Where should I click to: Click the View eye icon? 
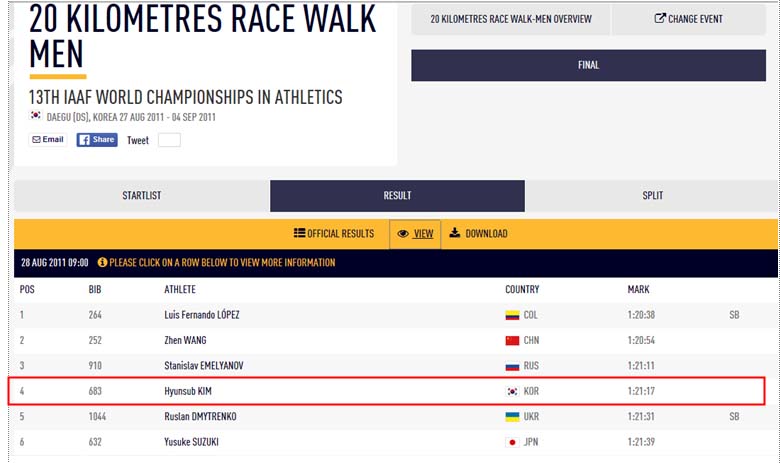403,234
